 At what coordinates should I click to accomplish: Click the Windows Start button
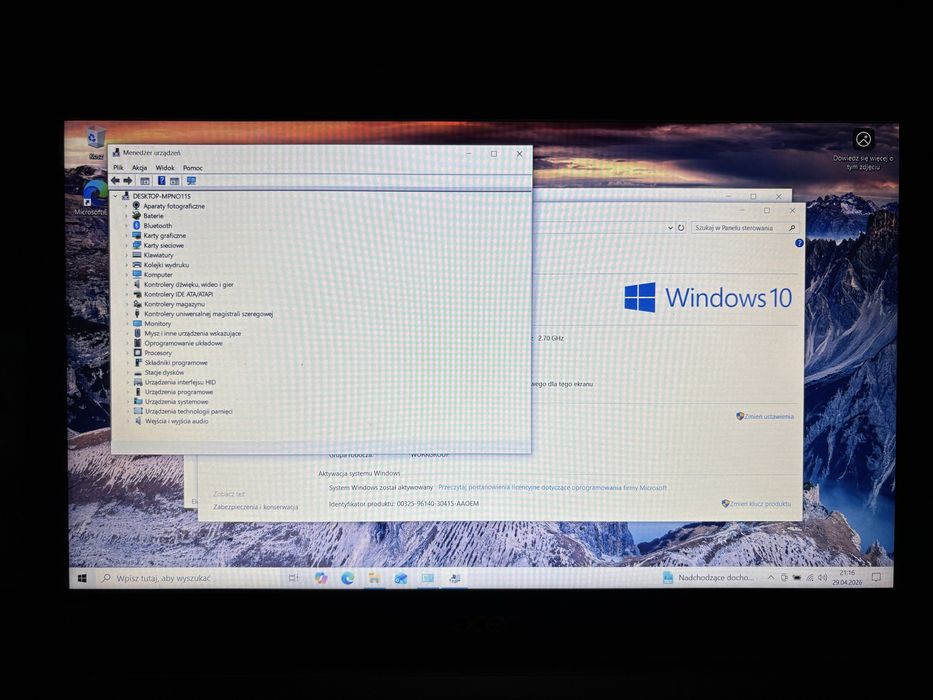click(x=83, y=578)
